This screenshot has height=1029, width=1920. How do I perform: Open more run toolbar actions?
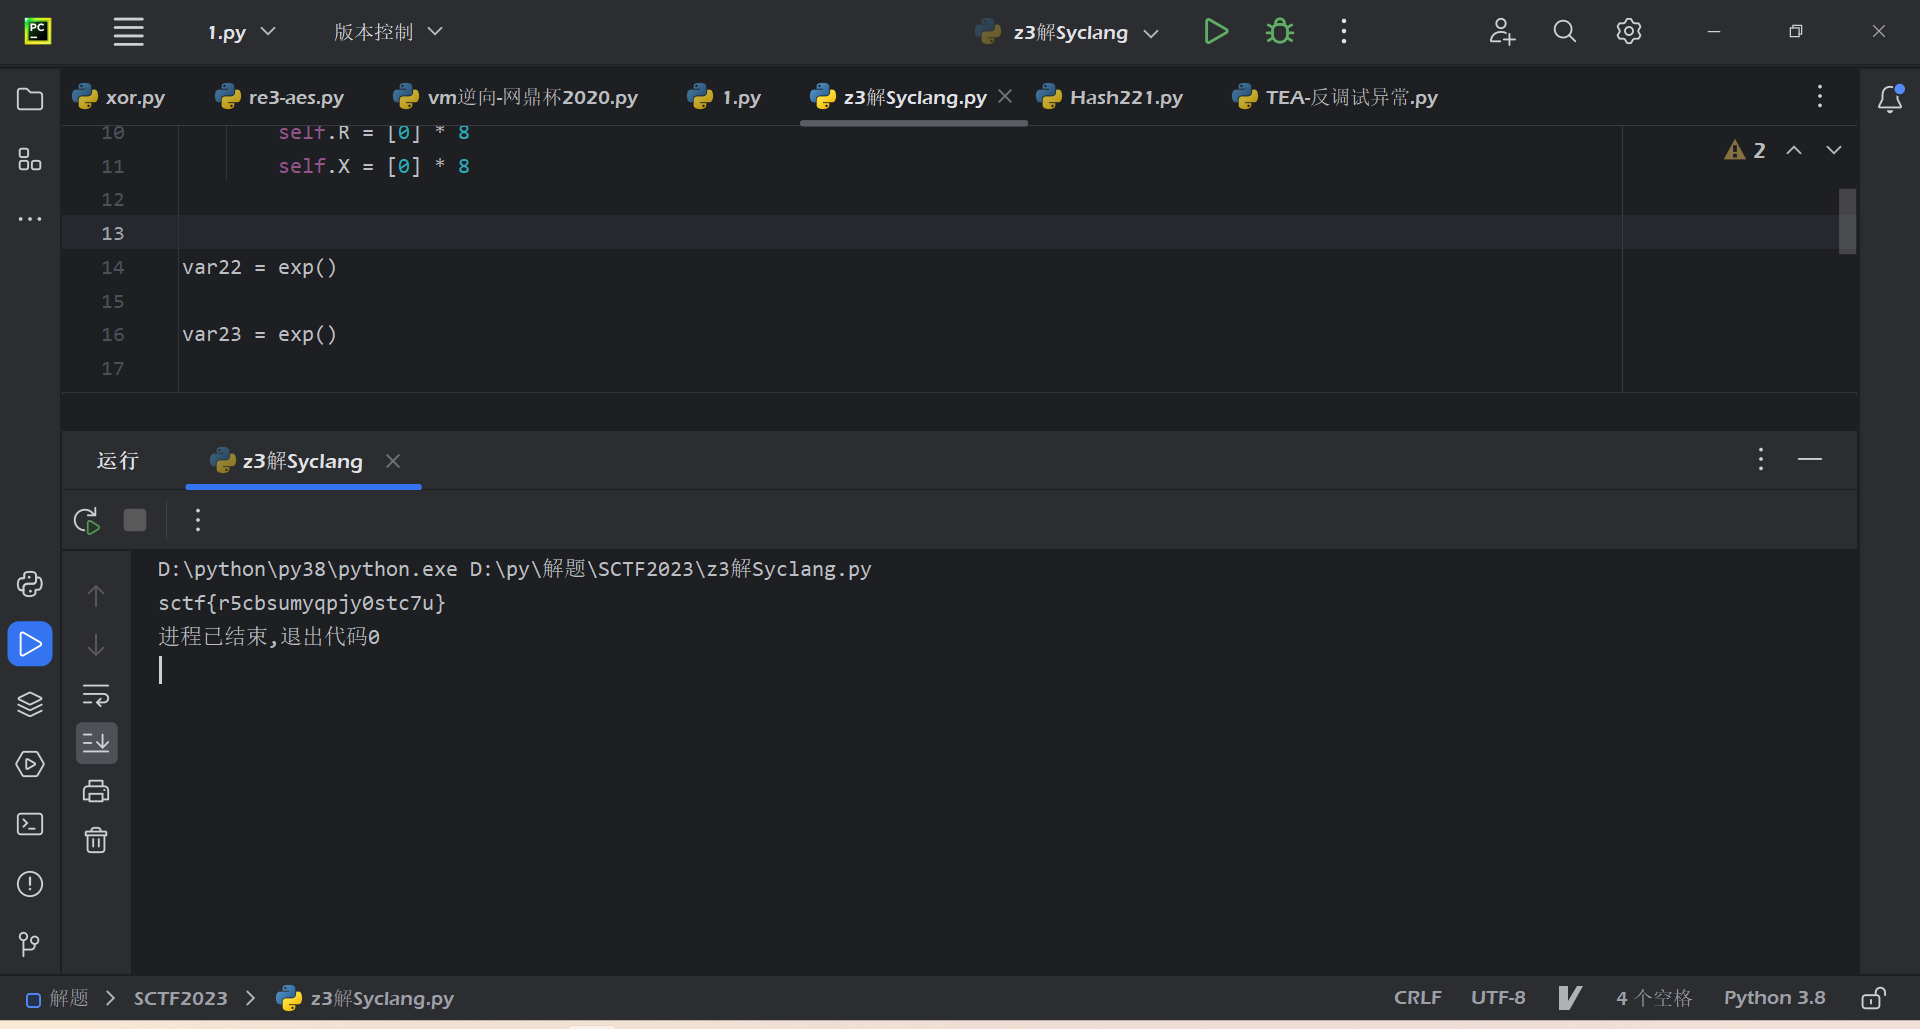[x=198, y=520]
